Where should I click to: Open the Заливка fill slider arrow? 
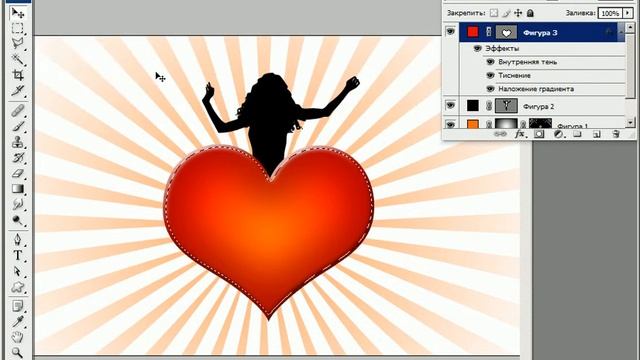click(628, 13)
